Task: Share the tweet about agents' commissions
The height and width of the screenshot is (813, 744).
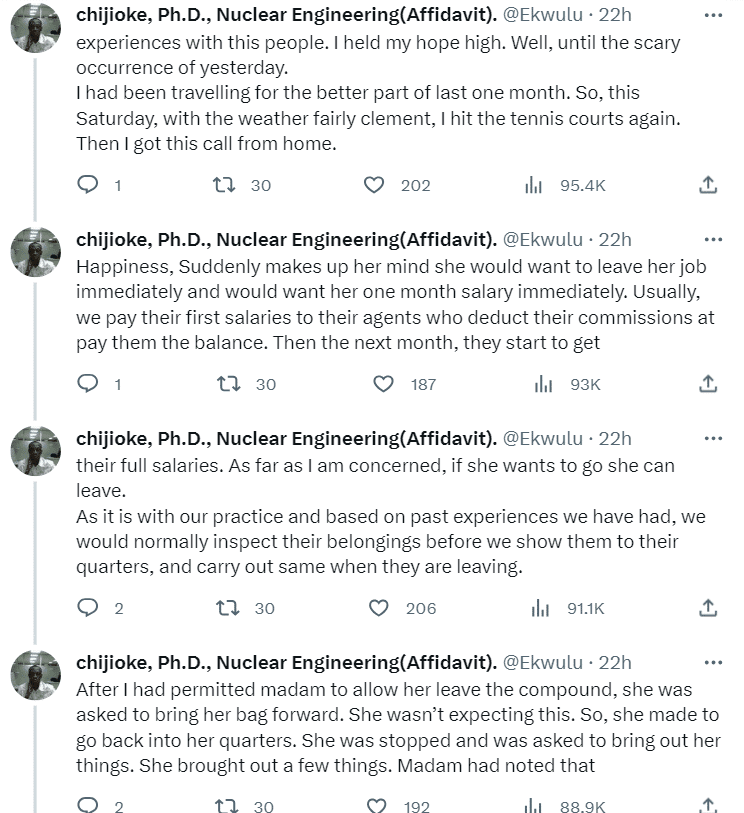Action: click(x=707, y=384)
